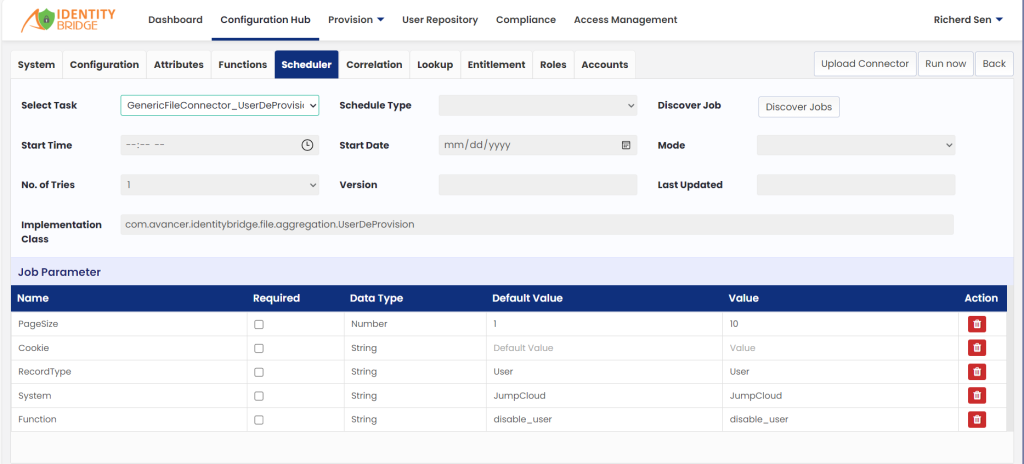Image resolution: width=1024 pixels, height=464 pixels.
Task: Click the Function name cell
Action: pyautogui.click(x=129, y=420)
